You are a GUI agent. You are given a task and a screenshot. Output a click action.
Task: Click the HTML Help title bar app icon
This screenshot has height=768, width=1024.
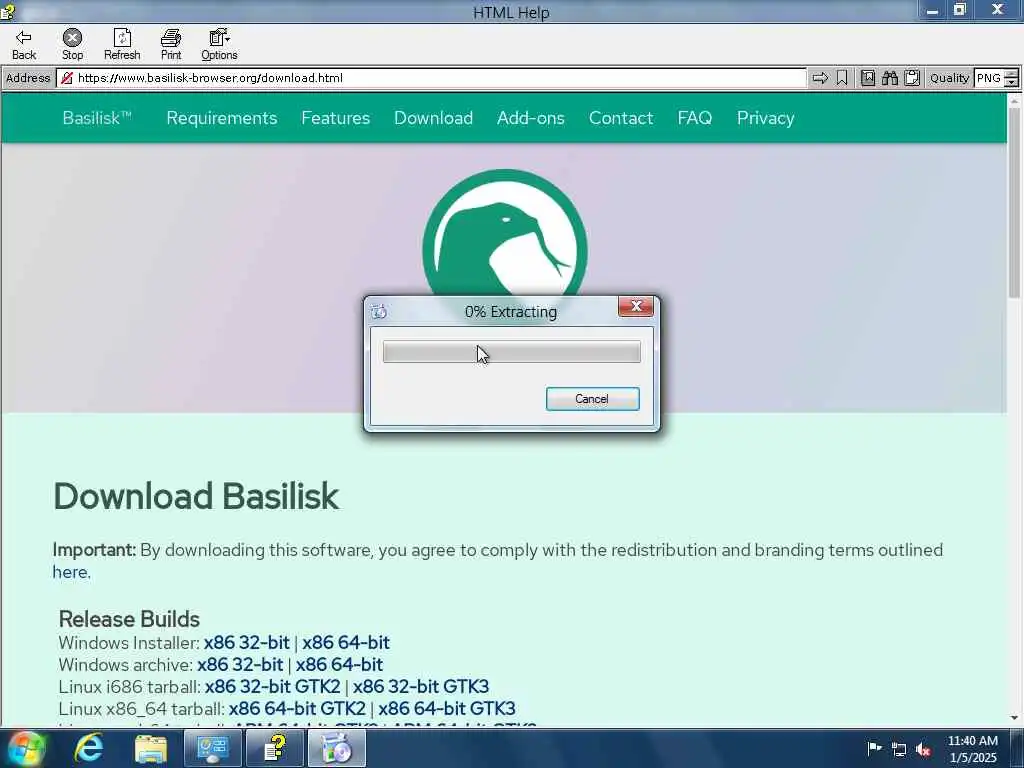8,11
